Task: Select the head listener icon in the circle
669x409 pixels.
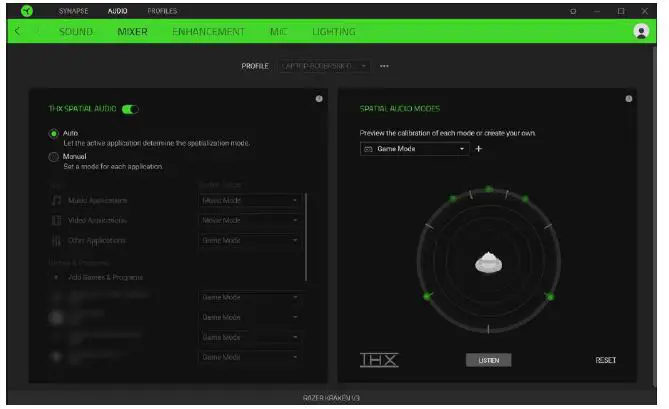Action: (489, 262)
